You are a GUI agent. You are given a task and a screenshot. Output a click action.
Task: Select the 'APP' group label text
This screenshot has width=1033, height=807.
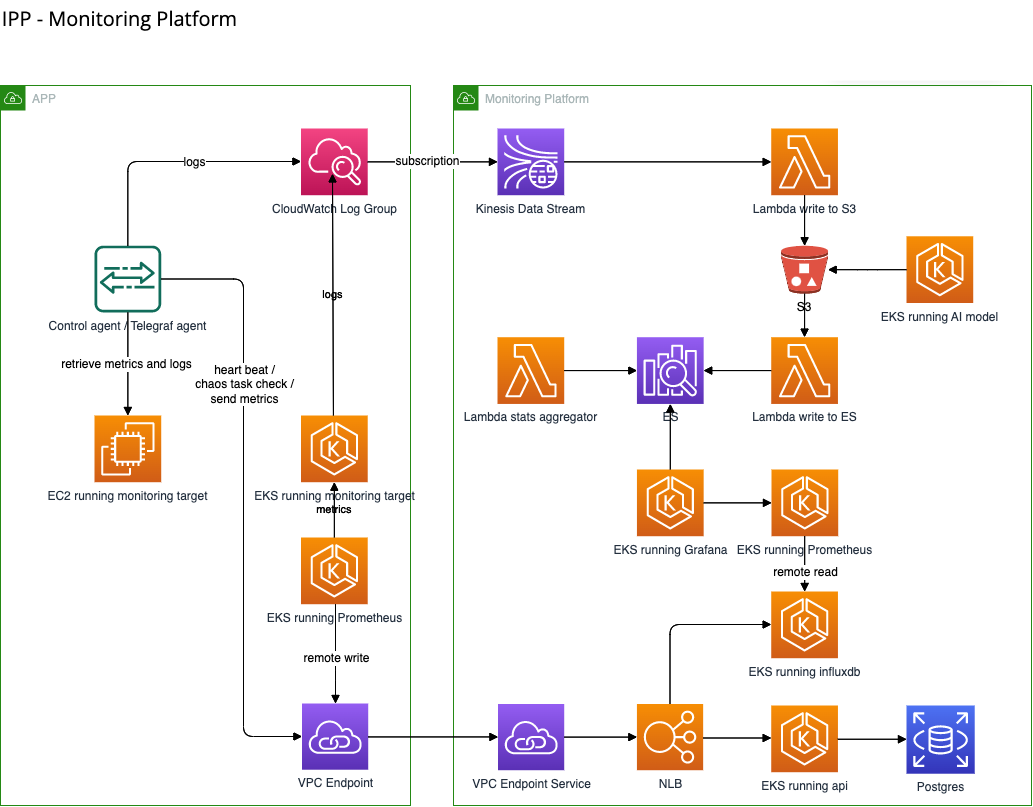43,99
